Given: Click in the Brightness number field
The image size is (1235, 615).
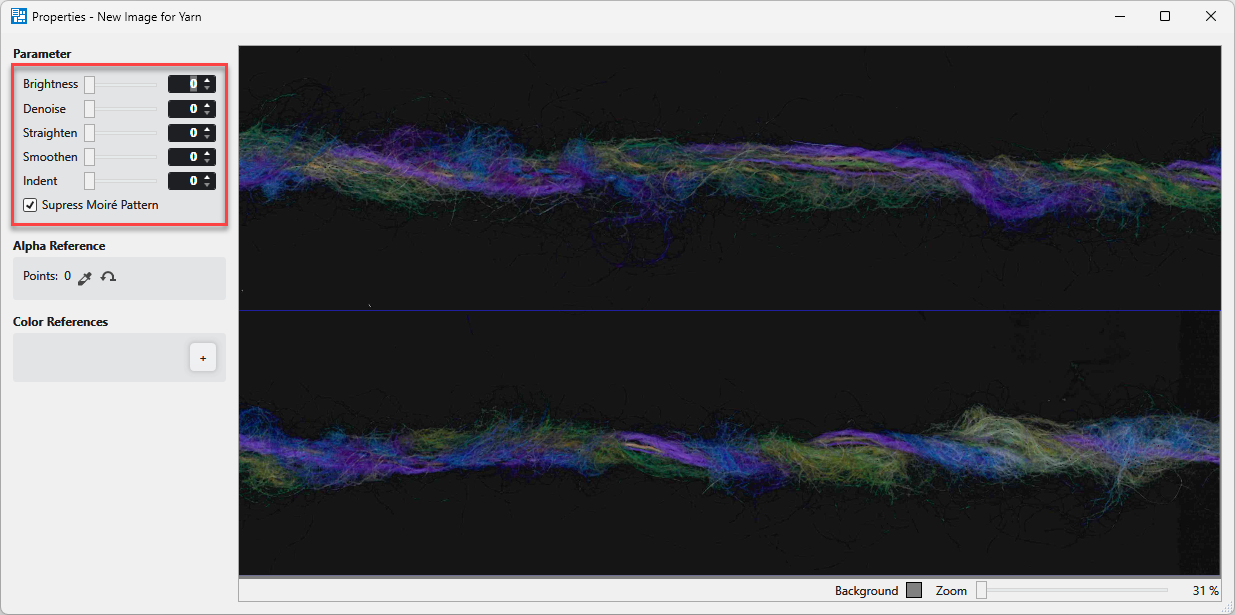Looking at the screenshot, I should click(184, 84).
